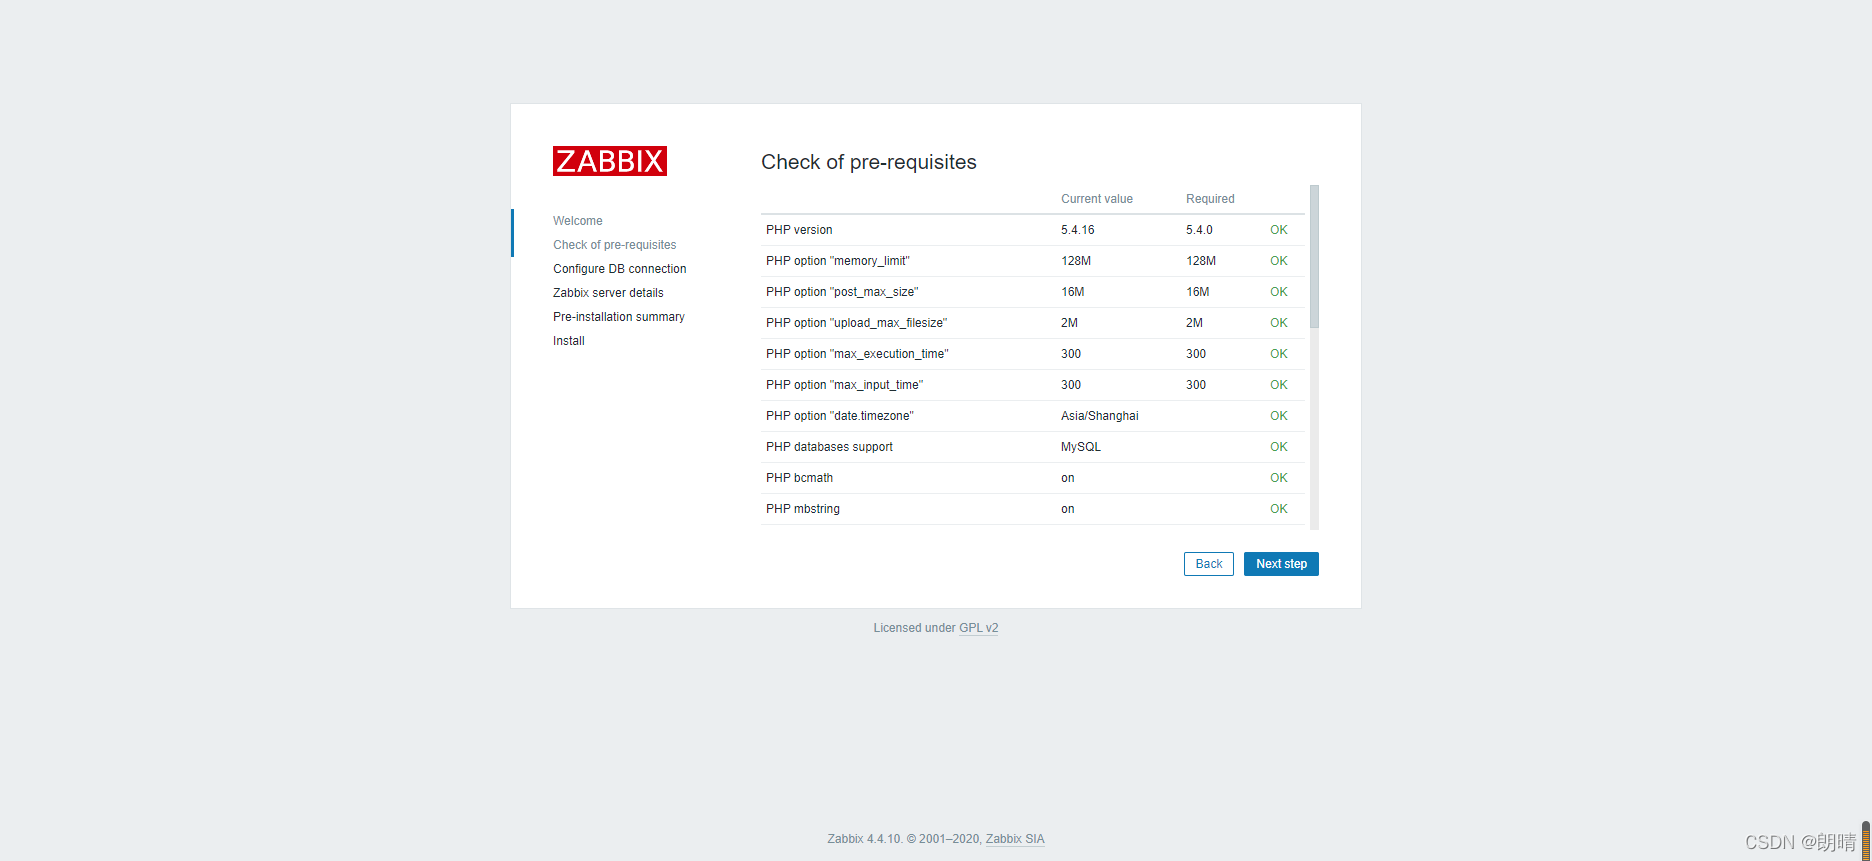Click PHP option "max_input_time" label
The image size is (1872, 861).
point(845,385)
